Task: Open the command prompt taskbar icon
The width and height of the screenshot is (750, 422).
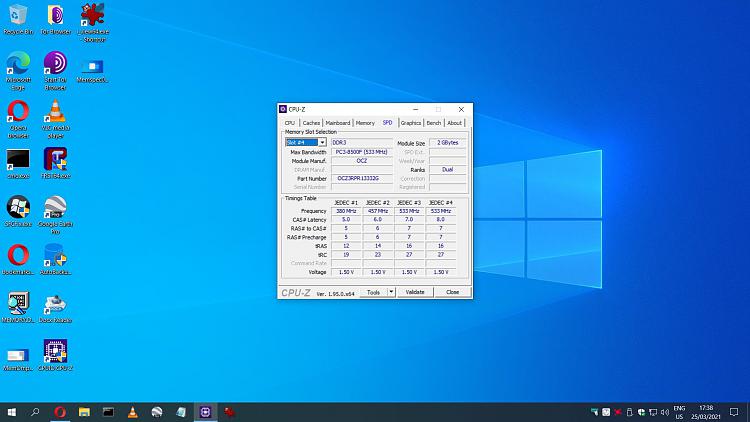Action: [109, 412]
